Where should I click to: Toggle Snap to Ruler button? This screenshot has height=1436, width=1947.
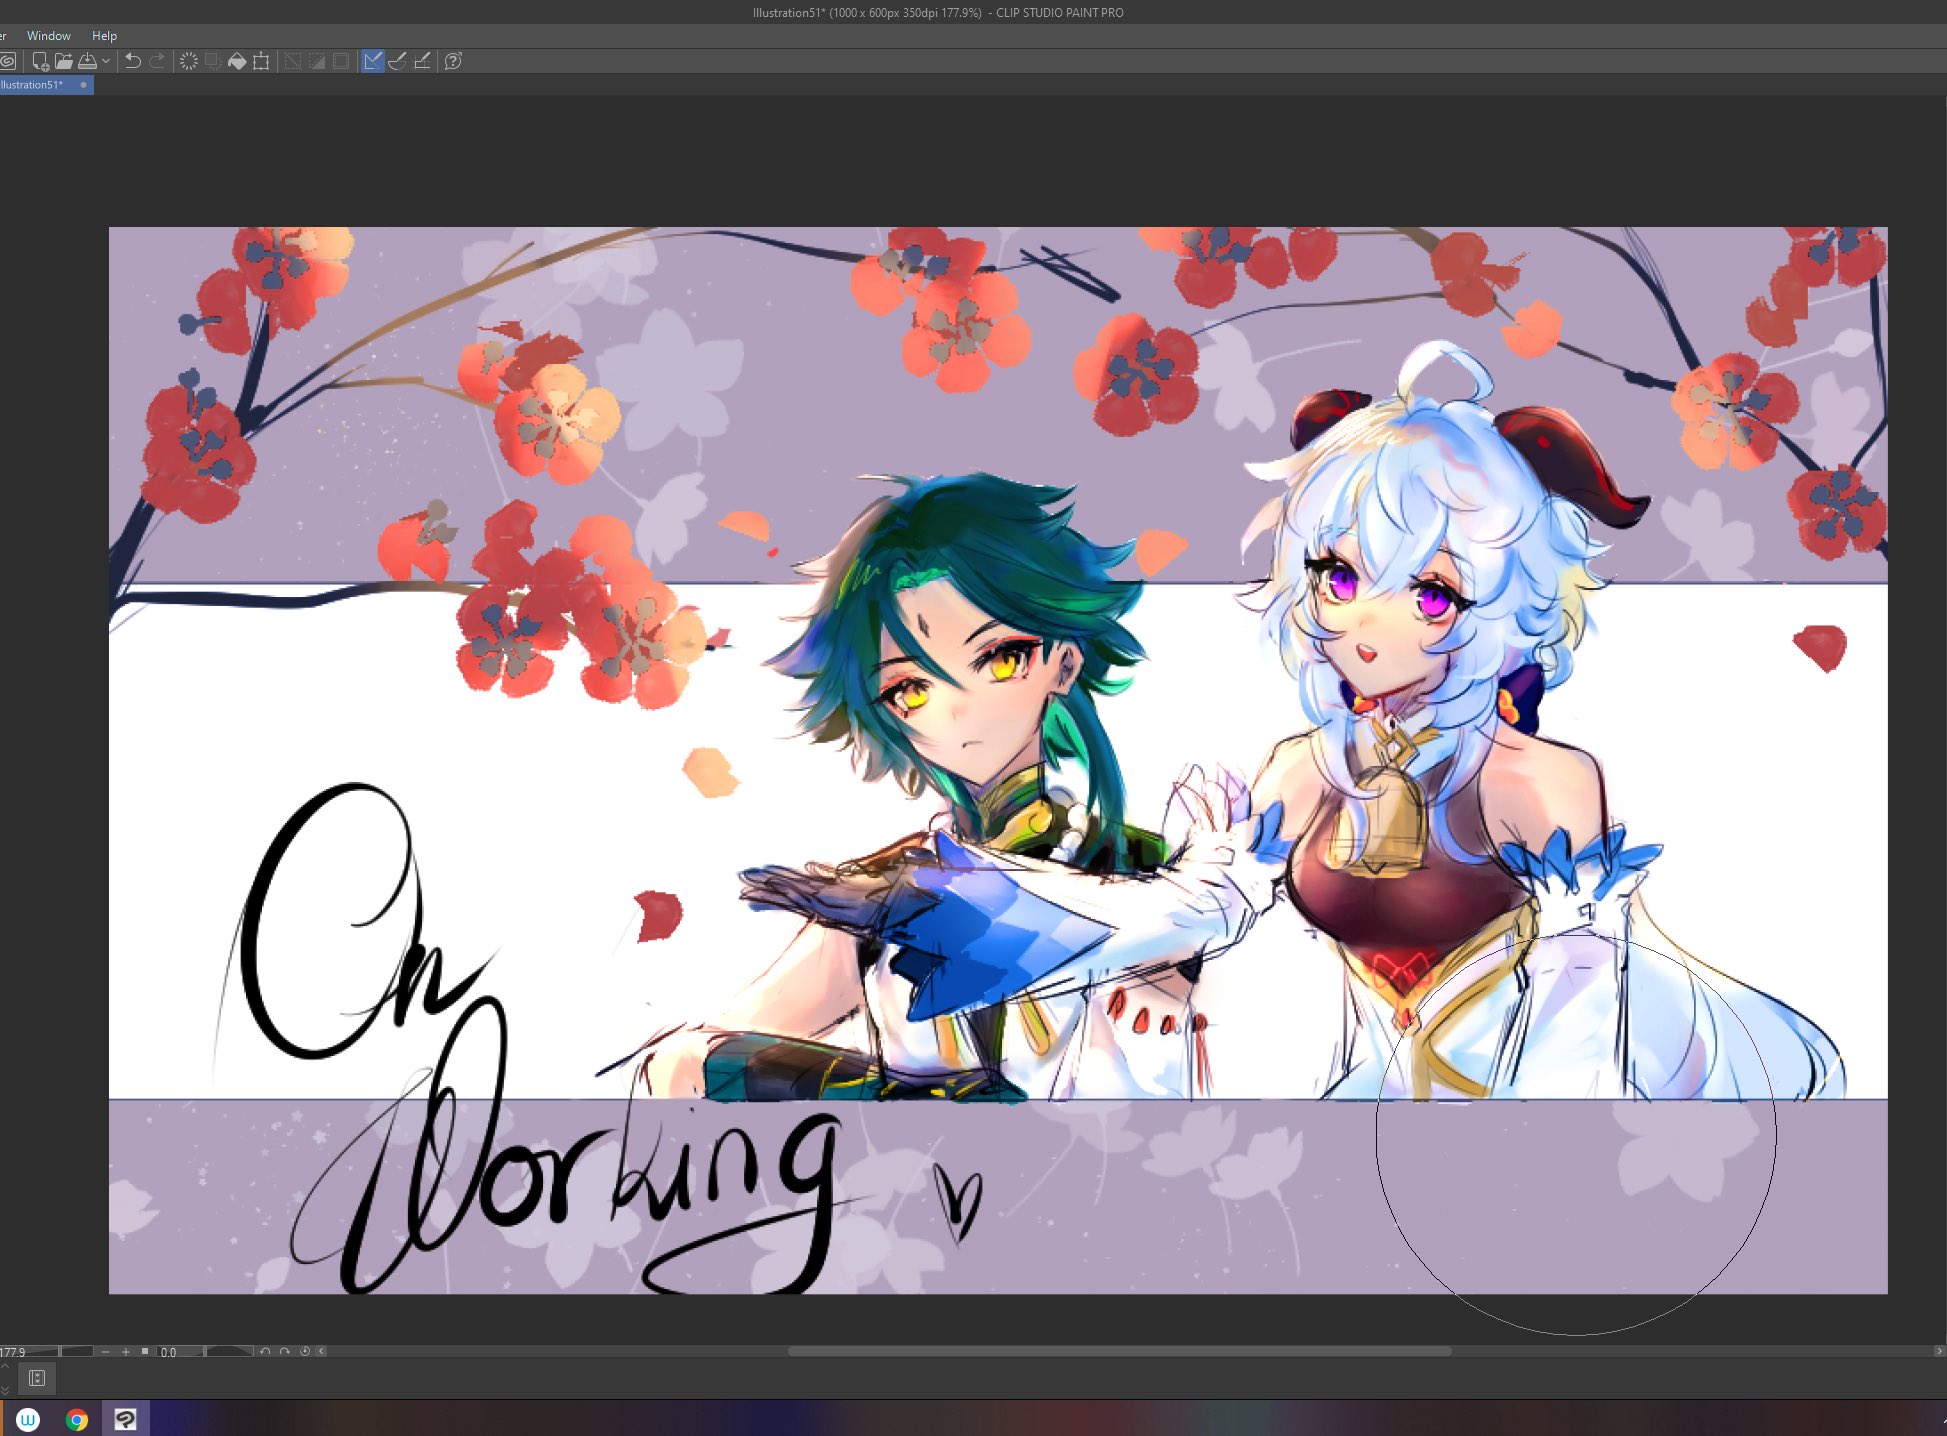373,61
